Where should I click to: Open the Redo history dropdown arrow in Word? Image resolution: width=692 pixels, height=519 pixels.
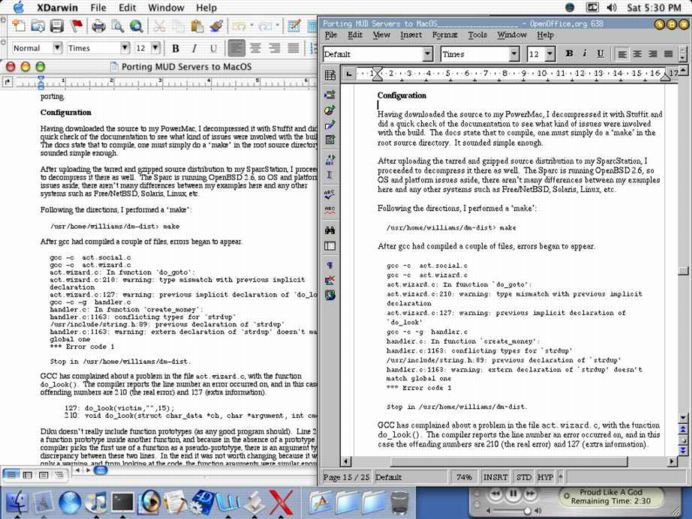(x=277, y=26)
